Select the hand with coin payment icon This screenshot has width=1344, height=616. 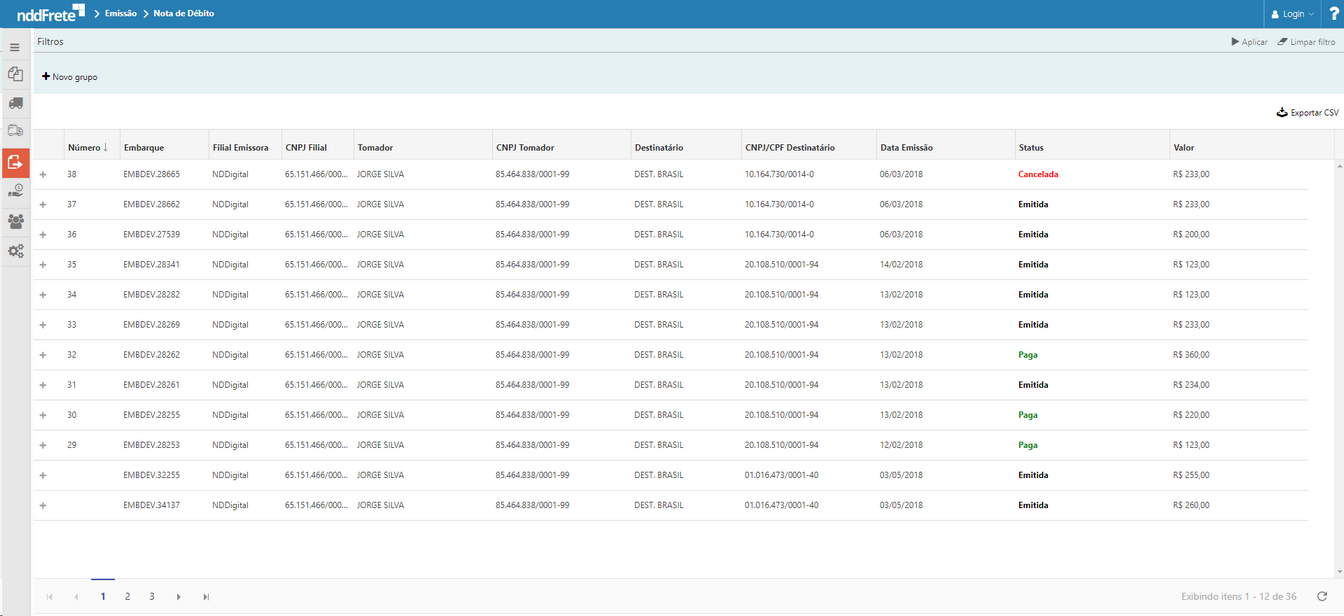point(15,191)
